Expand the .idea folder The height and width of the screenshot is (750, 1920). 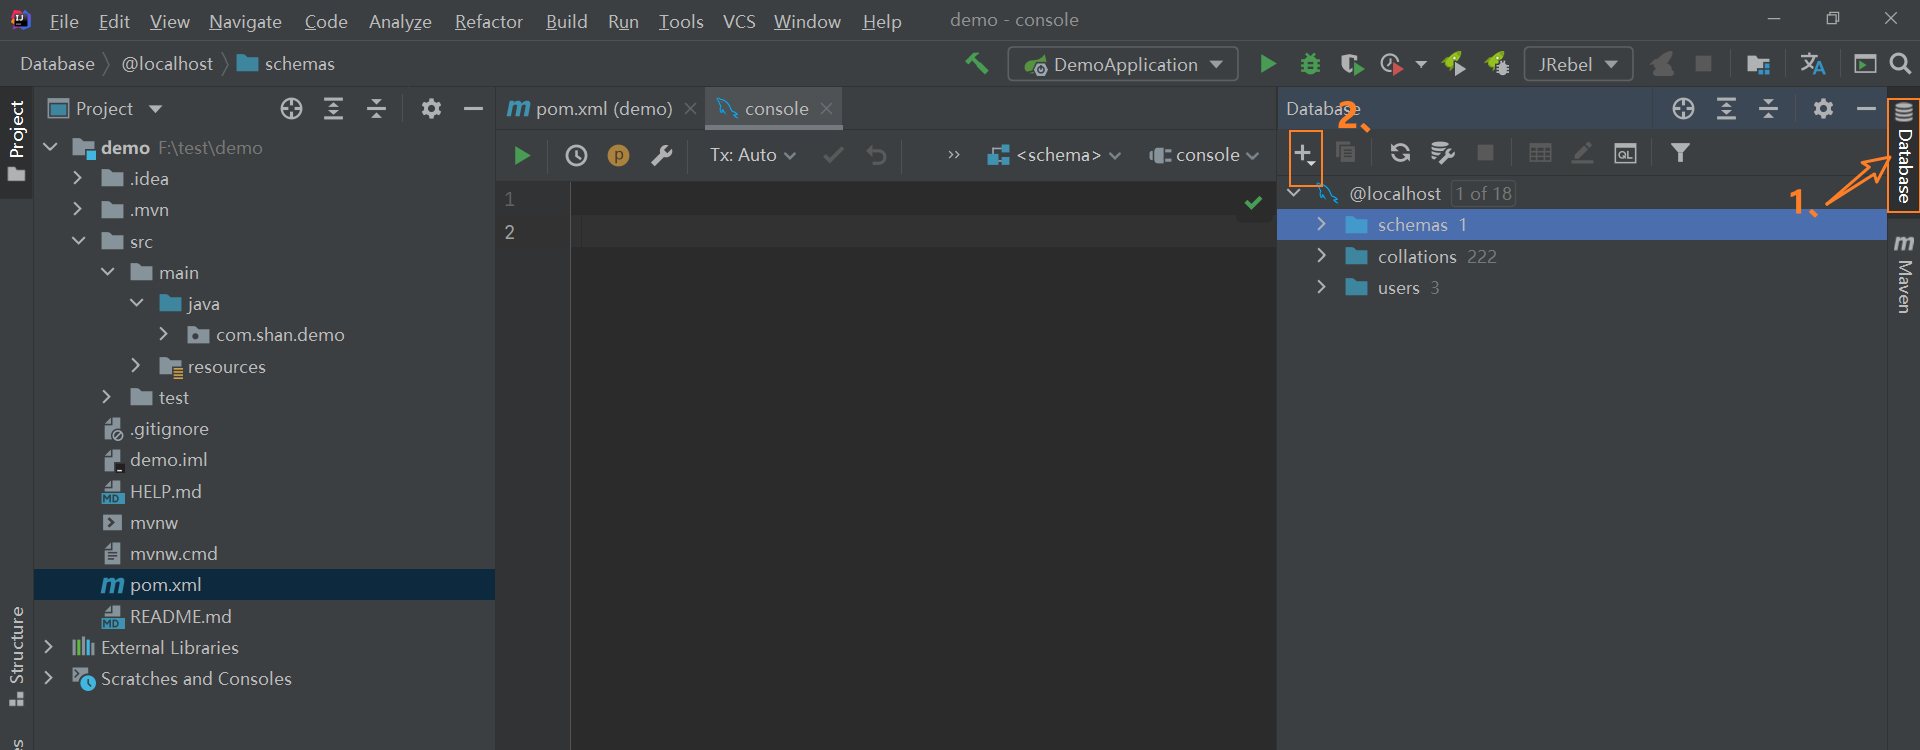(x=77, y=178)
